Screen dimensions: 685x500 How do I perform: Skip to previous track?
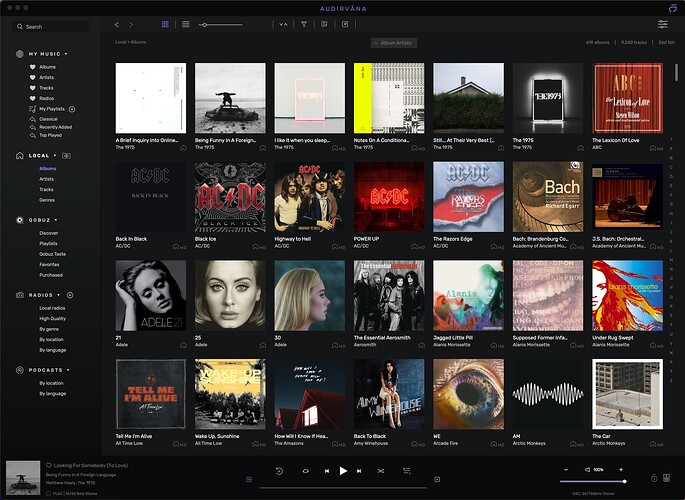[327, 471]
